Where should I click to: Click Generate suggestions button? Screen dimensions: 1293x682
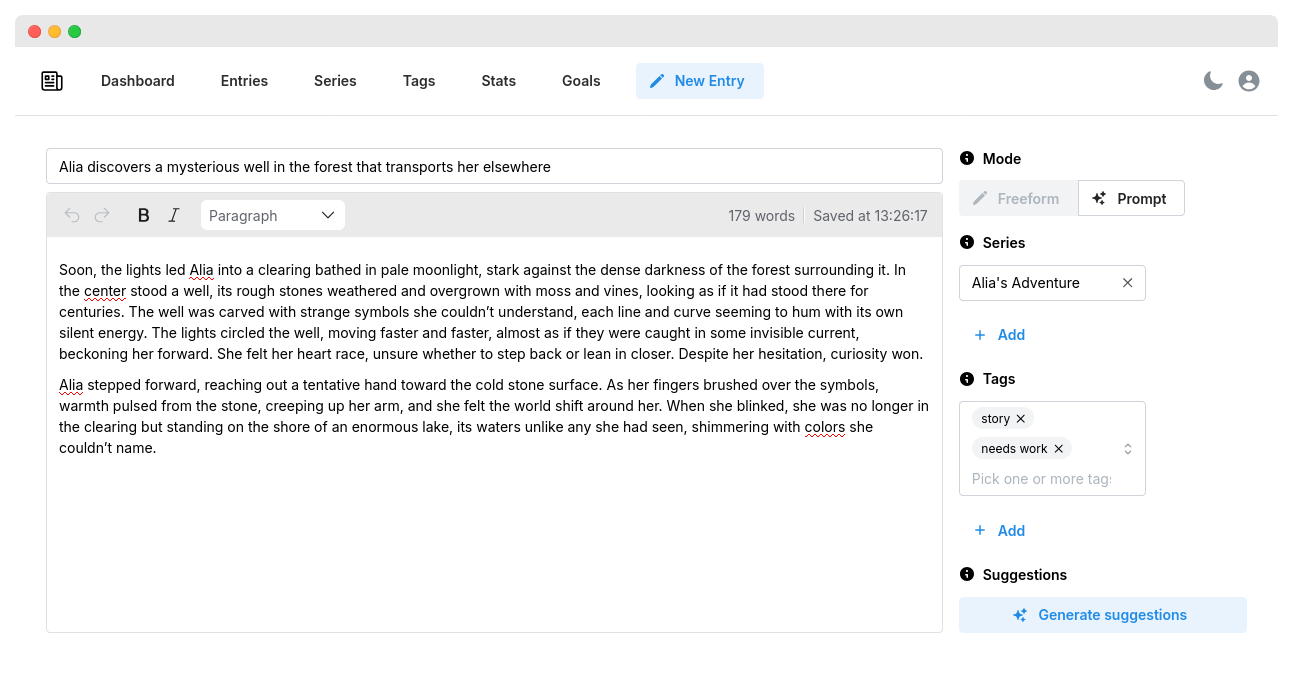(x=1102, y=615)
